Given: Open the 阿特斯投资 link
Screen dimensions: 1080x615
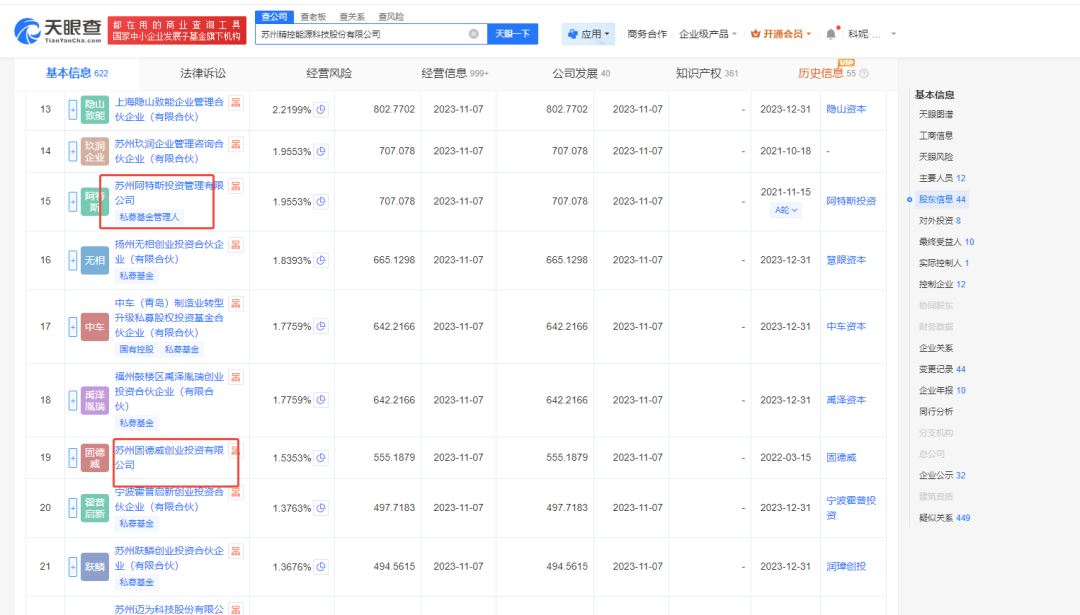Looking at the screenshot, I should [850, 201].
